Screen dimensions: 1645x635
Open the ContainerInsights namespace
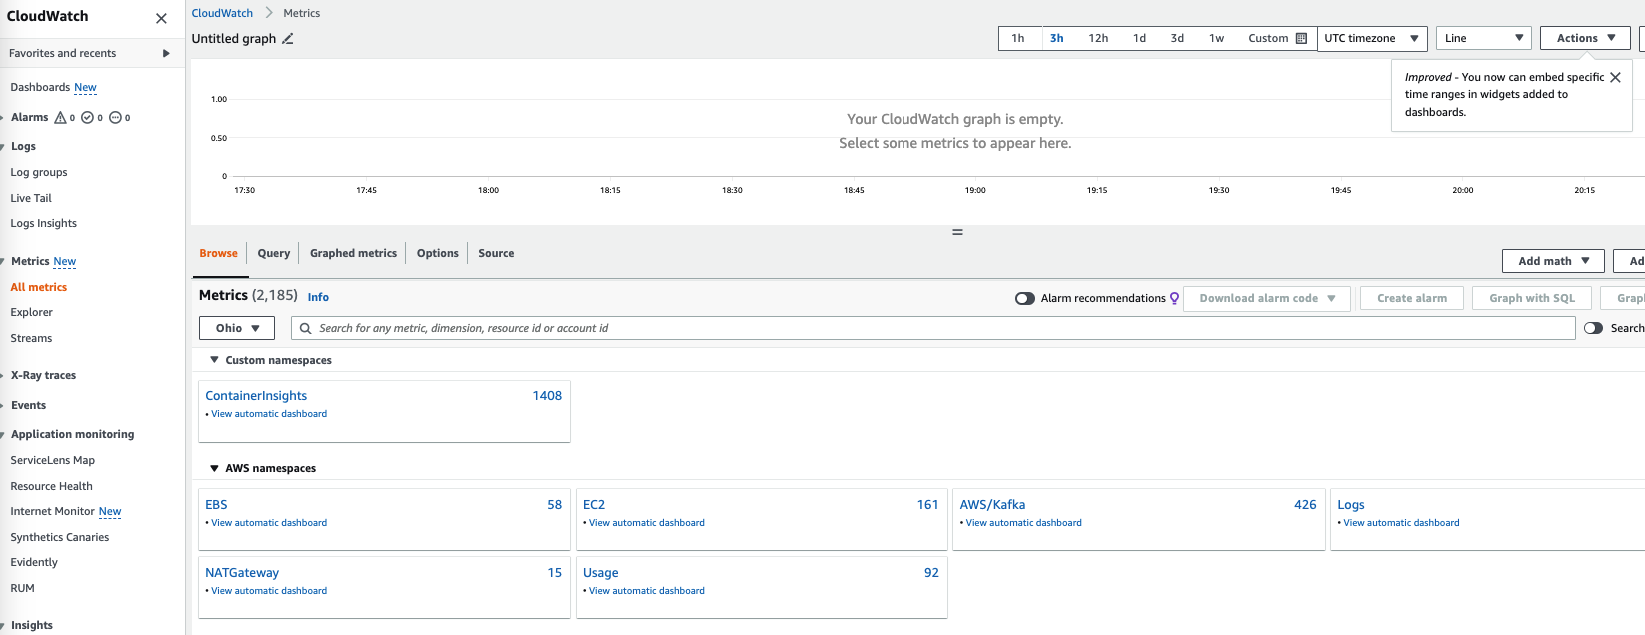(256, 396)
